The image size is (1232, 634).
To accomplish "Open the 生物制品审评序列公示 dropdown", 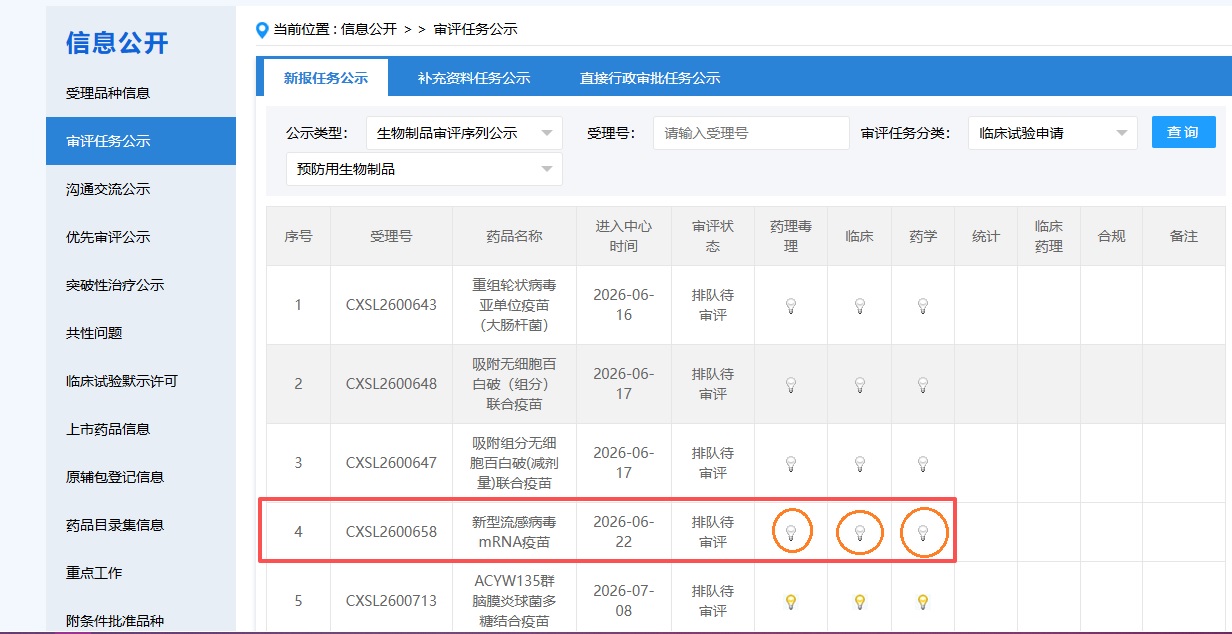I will pos(464,133).
